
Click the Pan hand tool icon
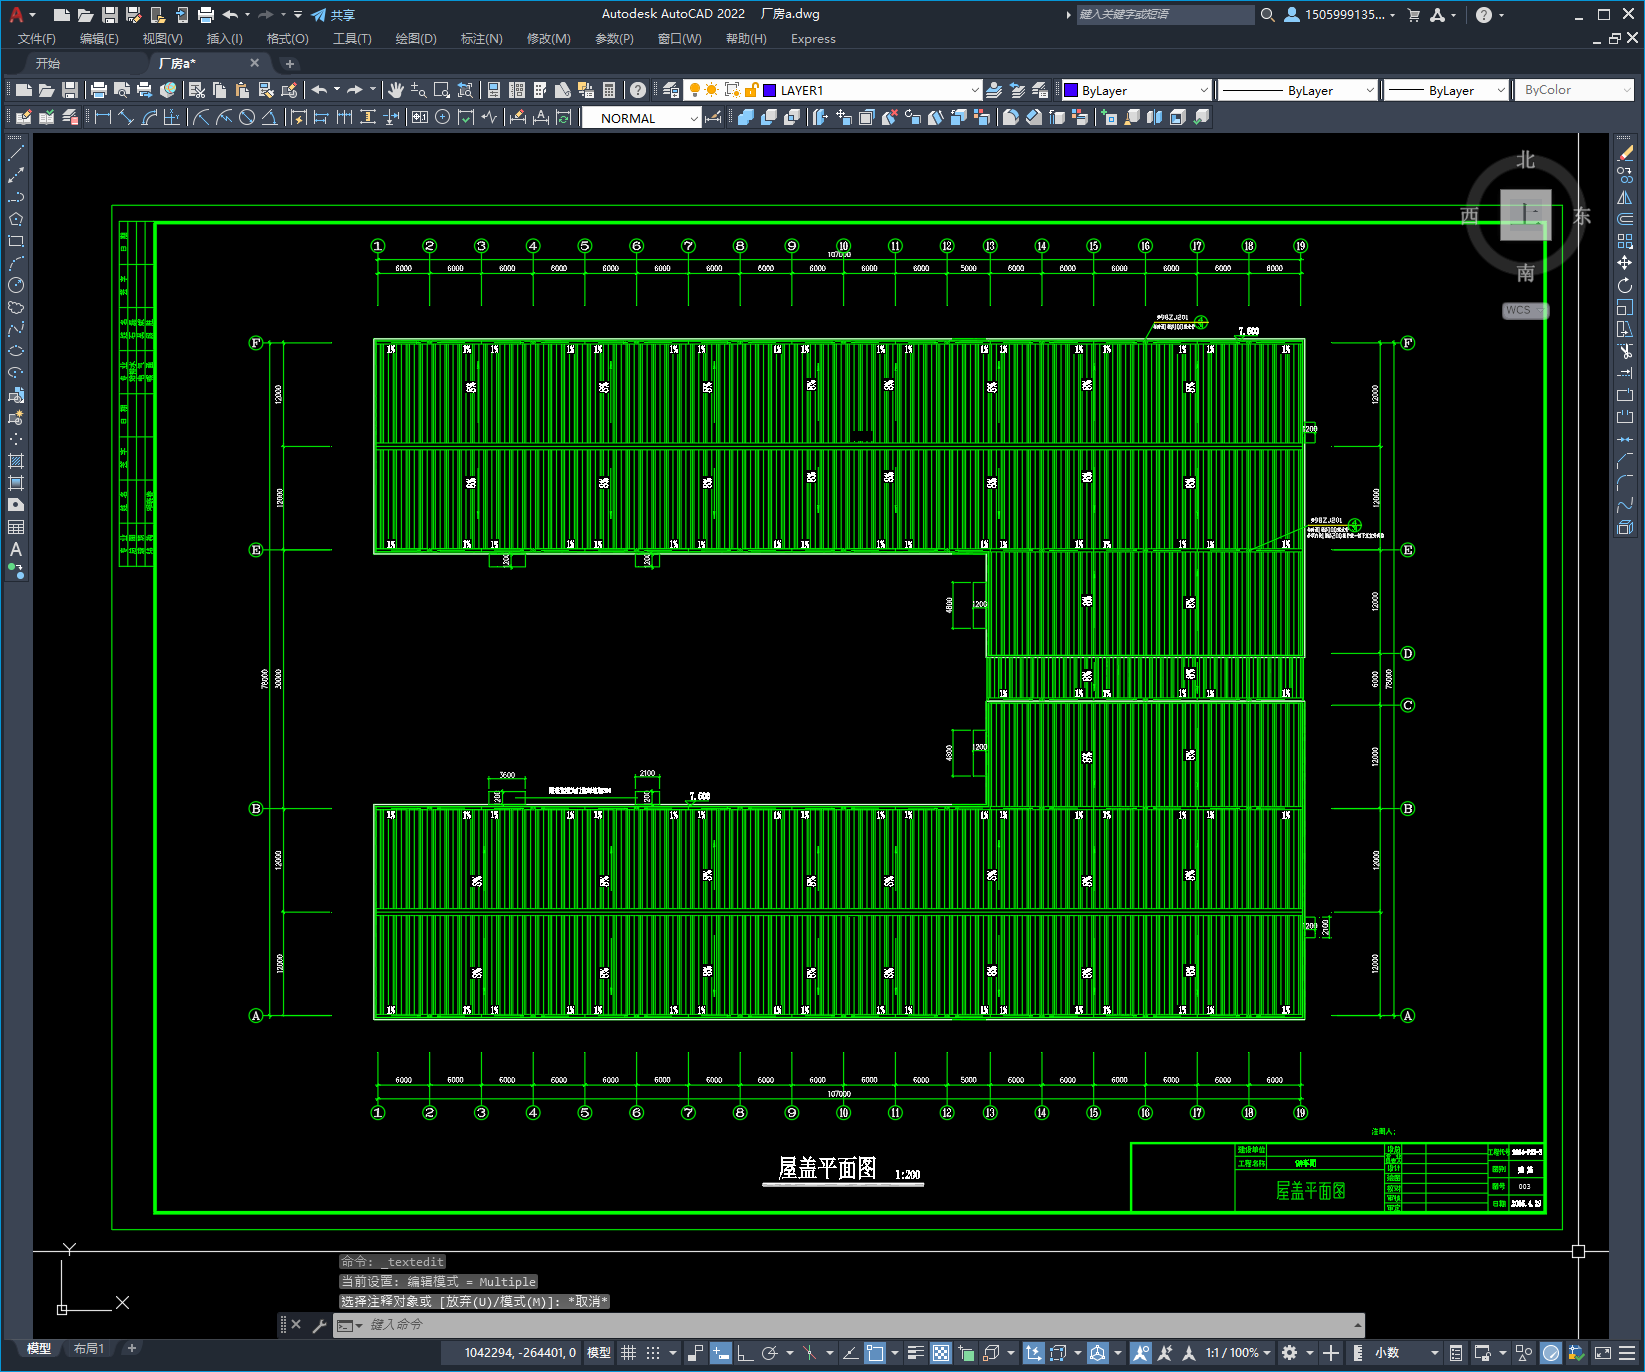(396, 90)
